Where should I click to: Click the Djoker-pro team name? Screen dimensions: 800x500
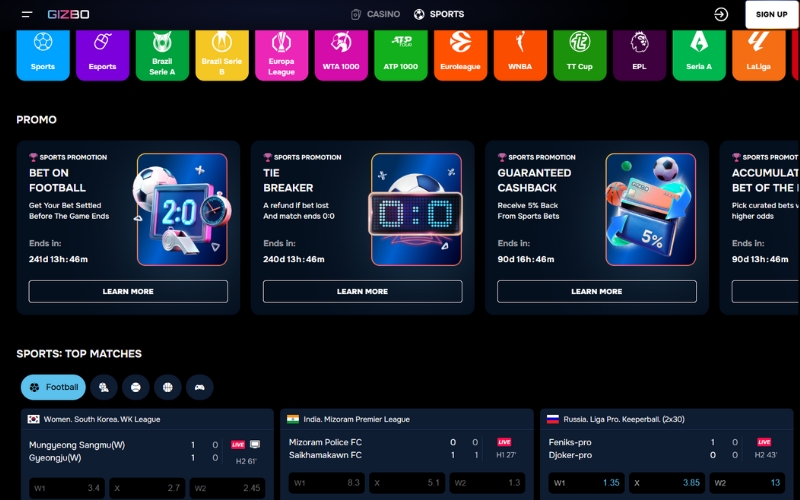(570, 455)
